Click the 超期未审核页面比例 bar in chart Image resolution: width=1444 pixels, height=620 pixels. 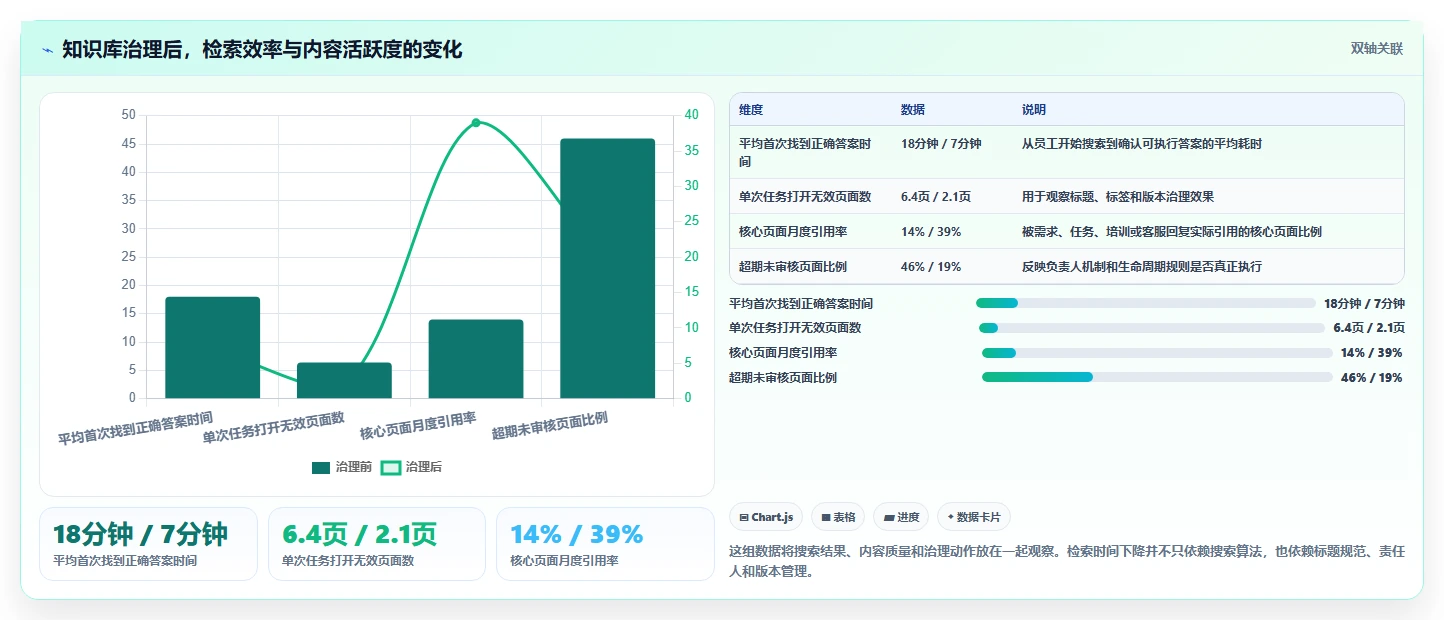(x=607, y=269)
